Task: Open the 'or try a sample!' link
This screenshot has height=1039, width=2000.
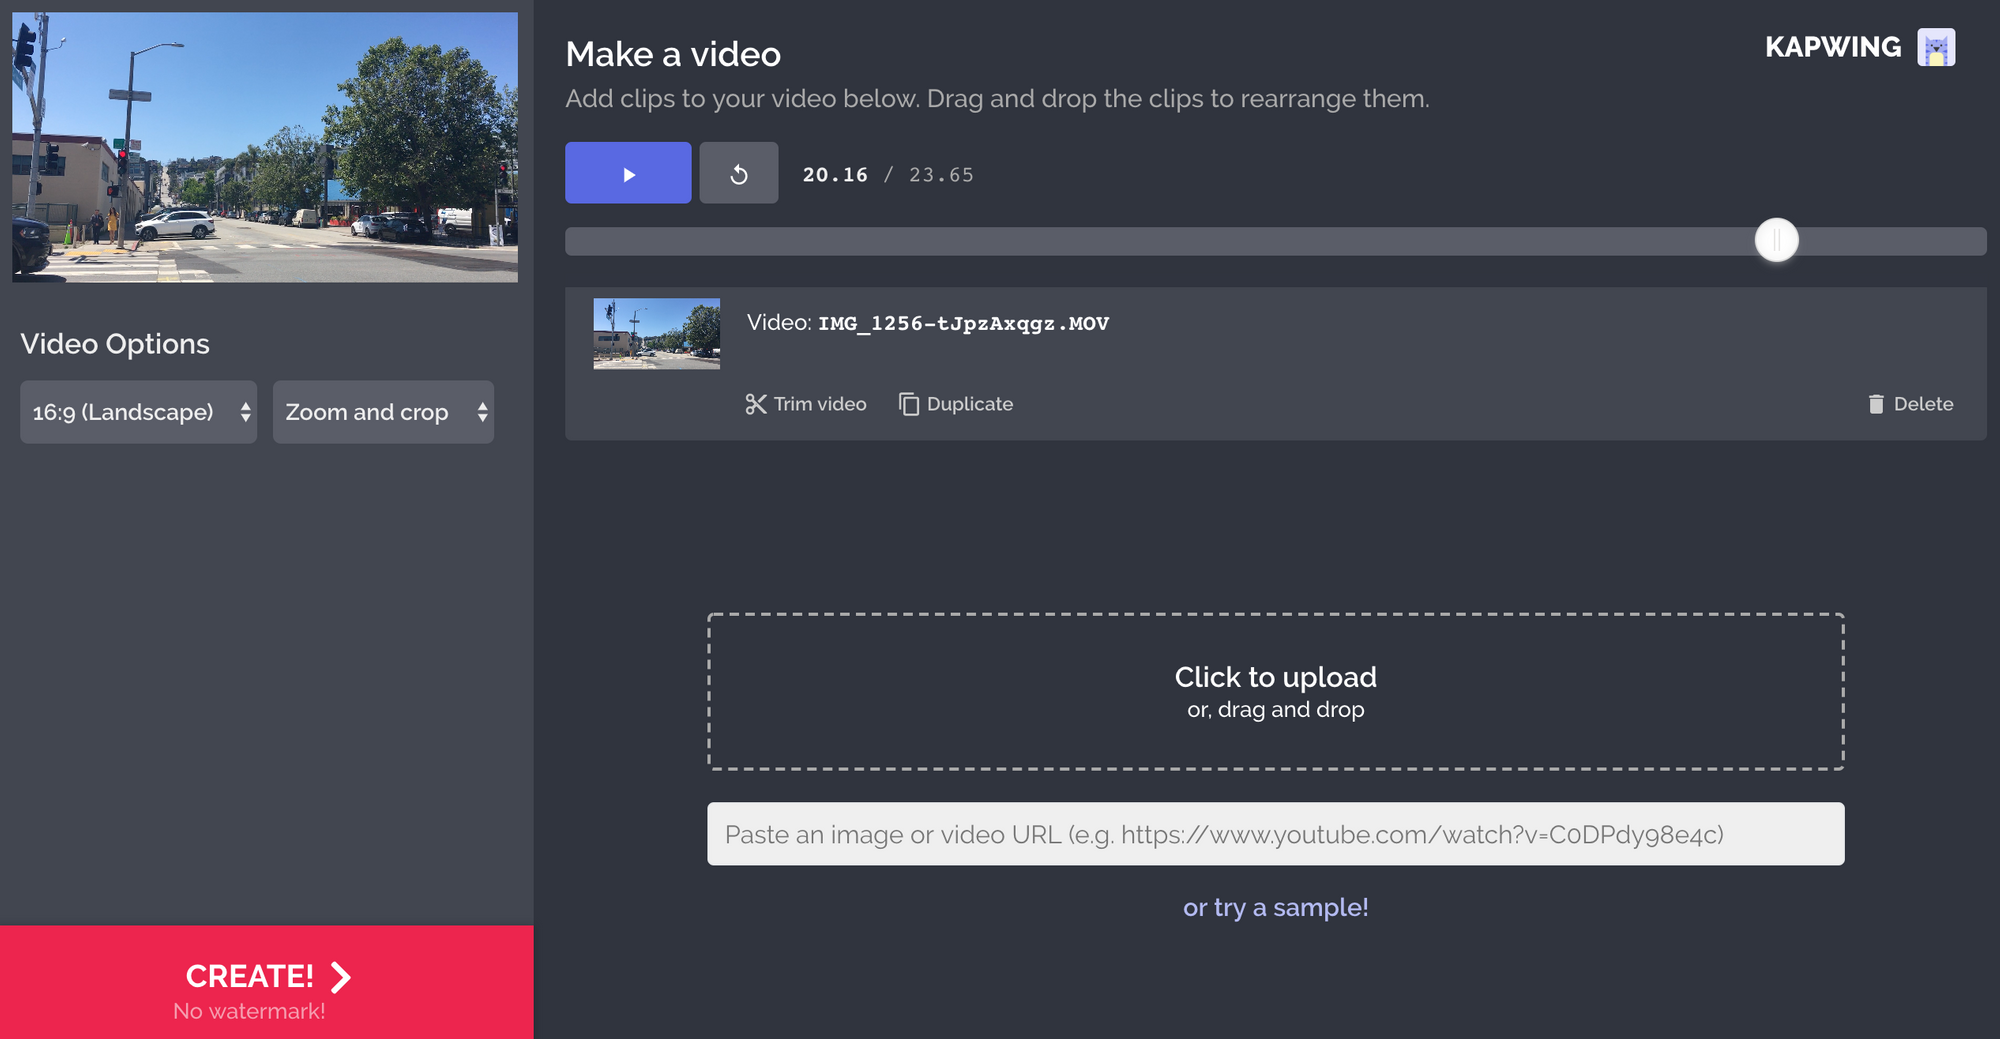Action: [1275, 907]
